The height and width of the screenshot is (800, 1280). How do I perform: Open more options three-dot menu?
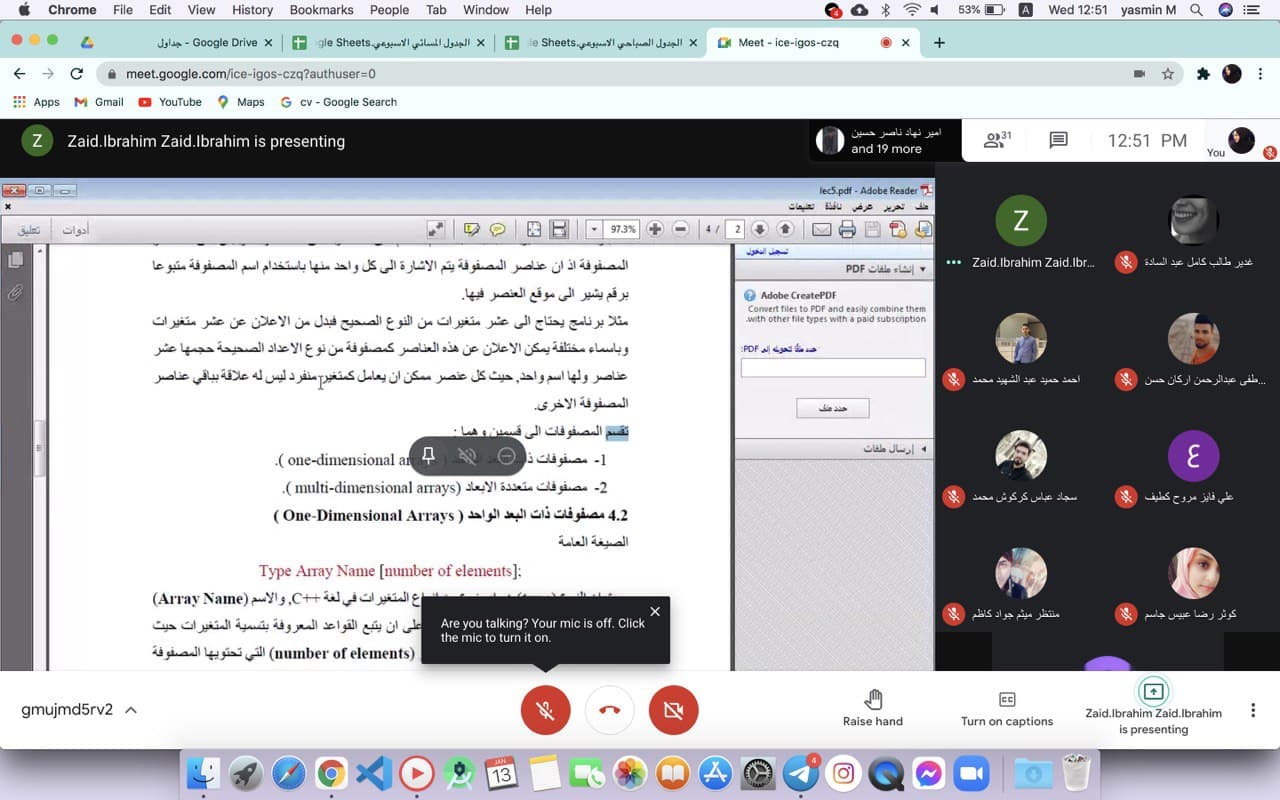coord(1252,710)
